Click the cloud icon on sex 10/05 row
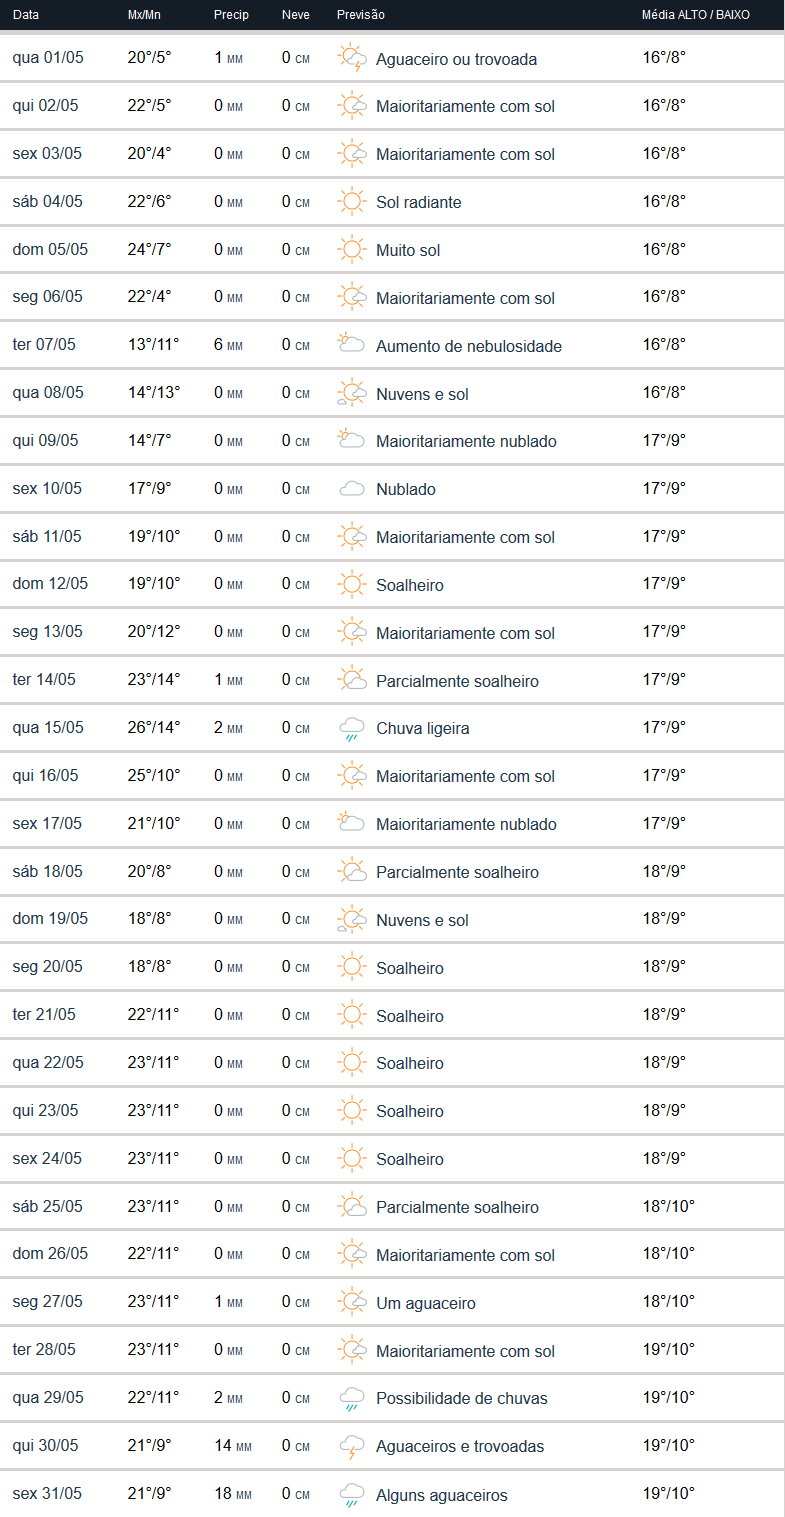The width and height of the screenshot is (785, 1517). 351,489
